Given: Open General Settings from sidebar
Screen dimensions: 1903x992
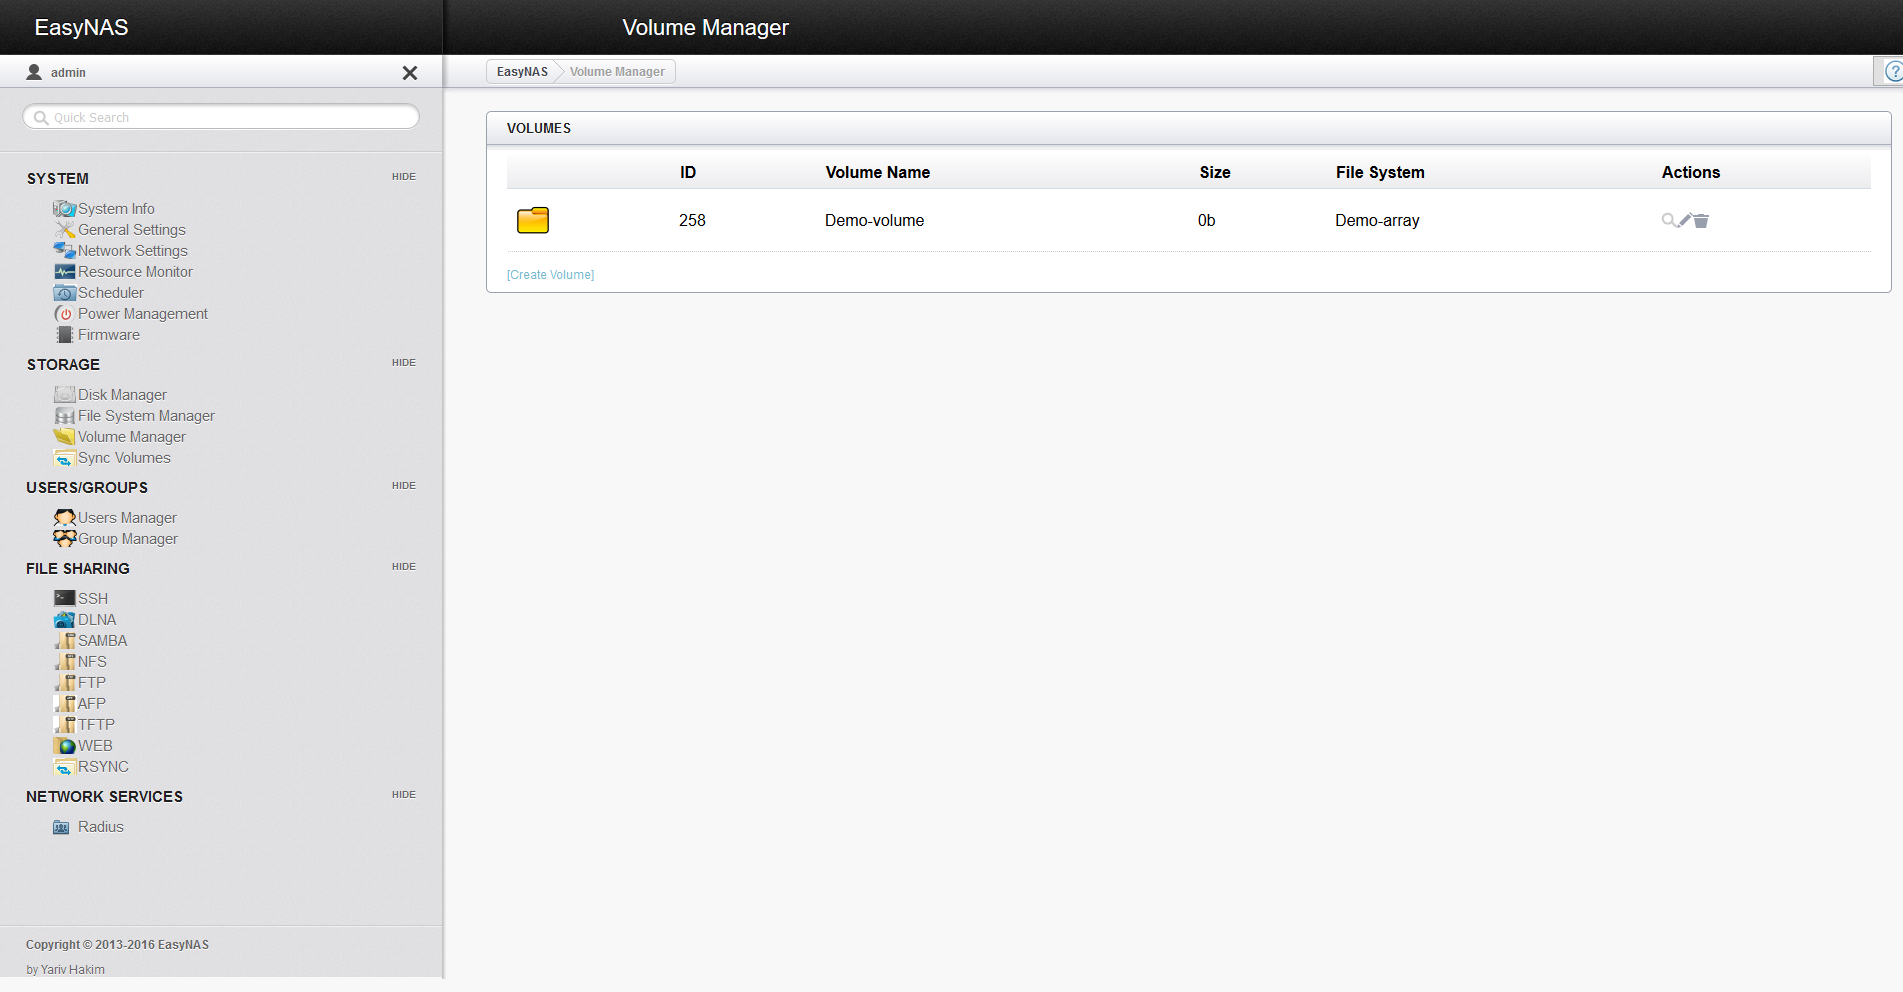Looking at the screenshot, I should pos(132,230).
